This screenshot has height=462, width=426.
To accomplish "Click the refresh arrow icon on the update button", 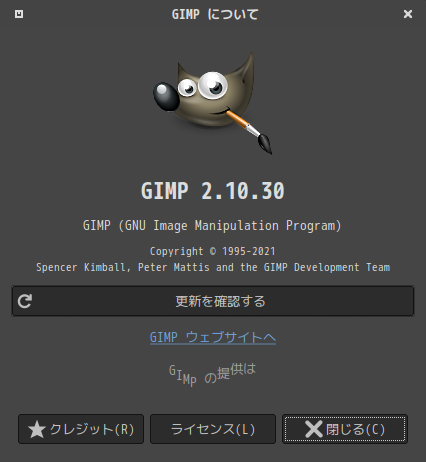I will [x=25, y=301].
